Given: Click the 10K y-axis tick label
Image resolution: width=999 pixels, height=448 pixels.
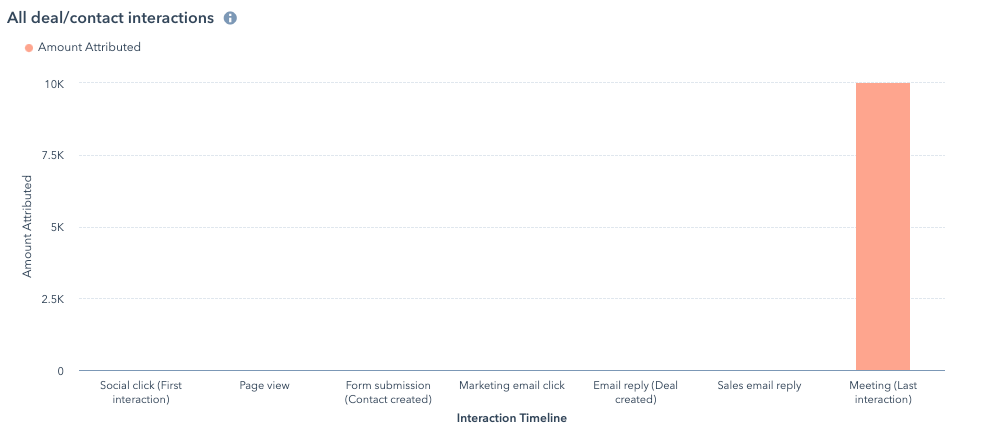Looking at the screenshot, I should (x=54, y=83).
